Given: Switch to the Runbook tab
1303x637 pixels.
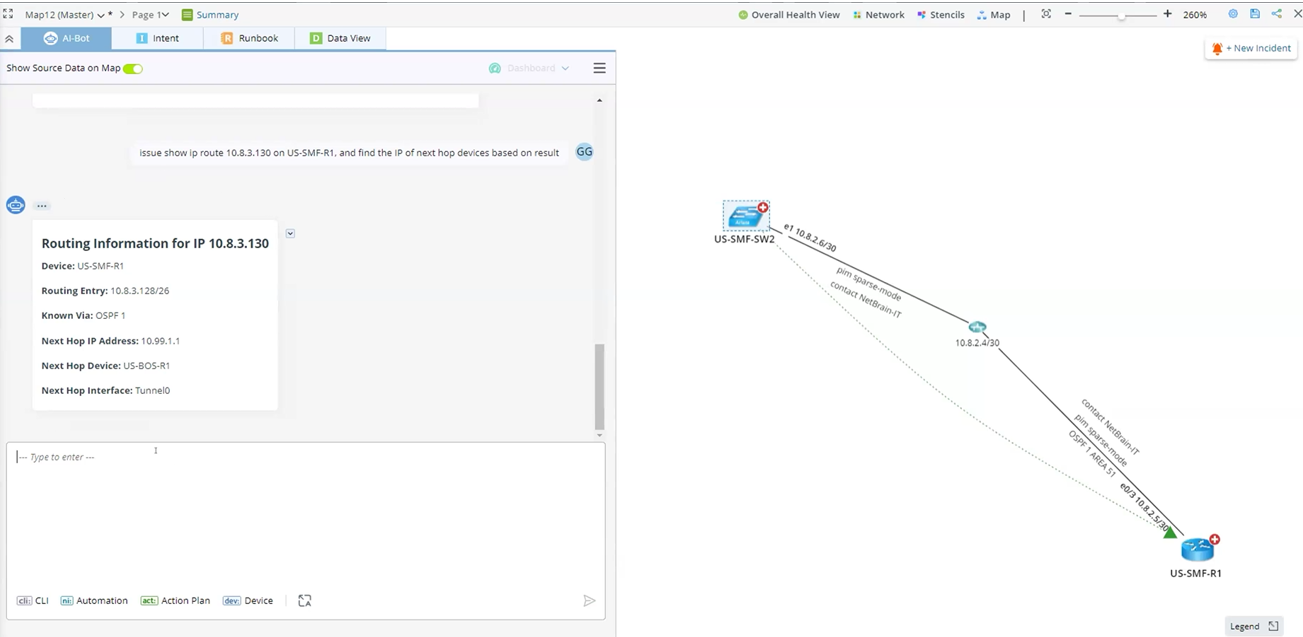Looking at the screenshot, I should tap(249, 38).
